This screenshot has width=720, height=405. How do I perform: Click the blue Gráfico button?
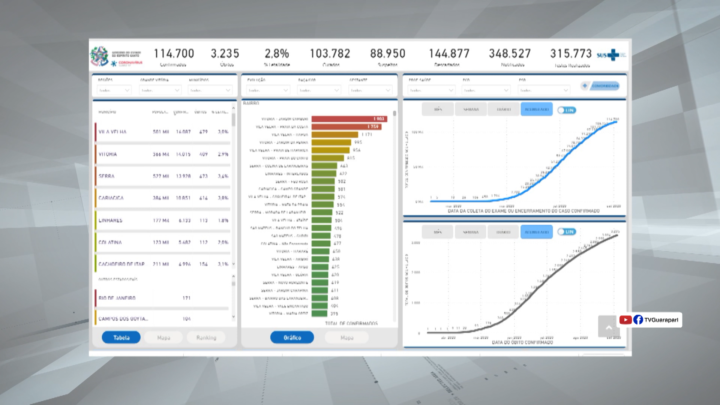pos(292,338)
